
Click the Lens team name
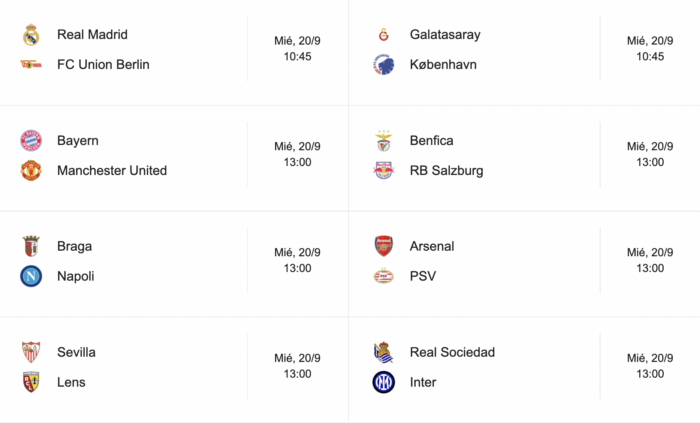pyautogui.click(x=71, y=382)
